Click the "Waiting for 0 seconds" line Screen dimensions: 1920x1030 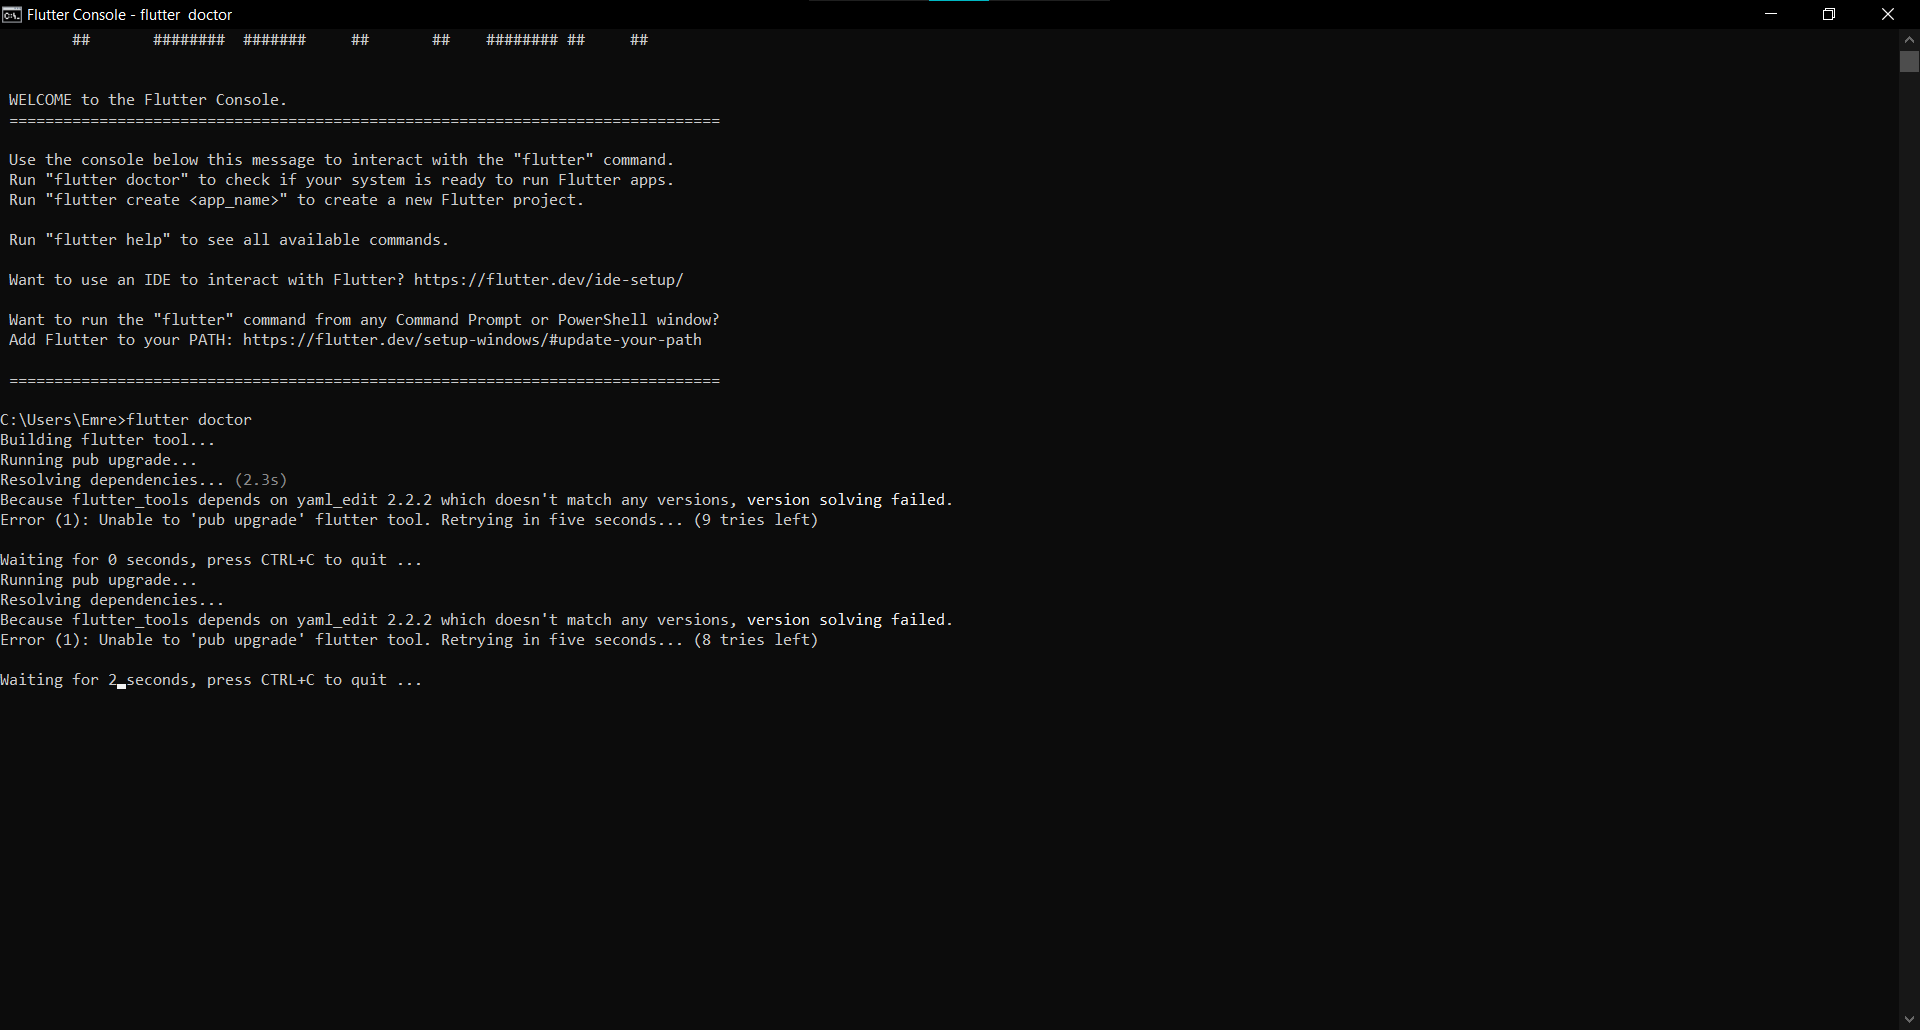[x=211, y=560]
